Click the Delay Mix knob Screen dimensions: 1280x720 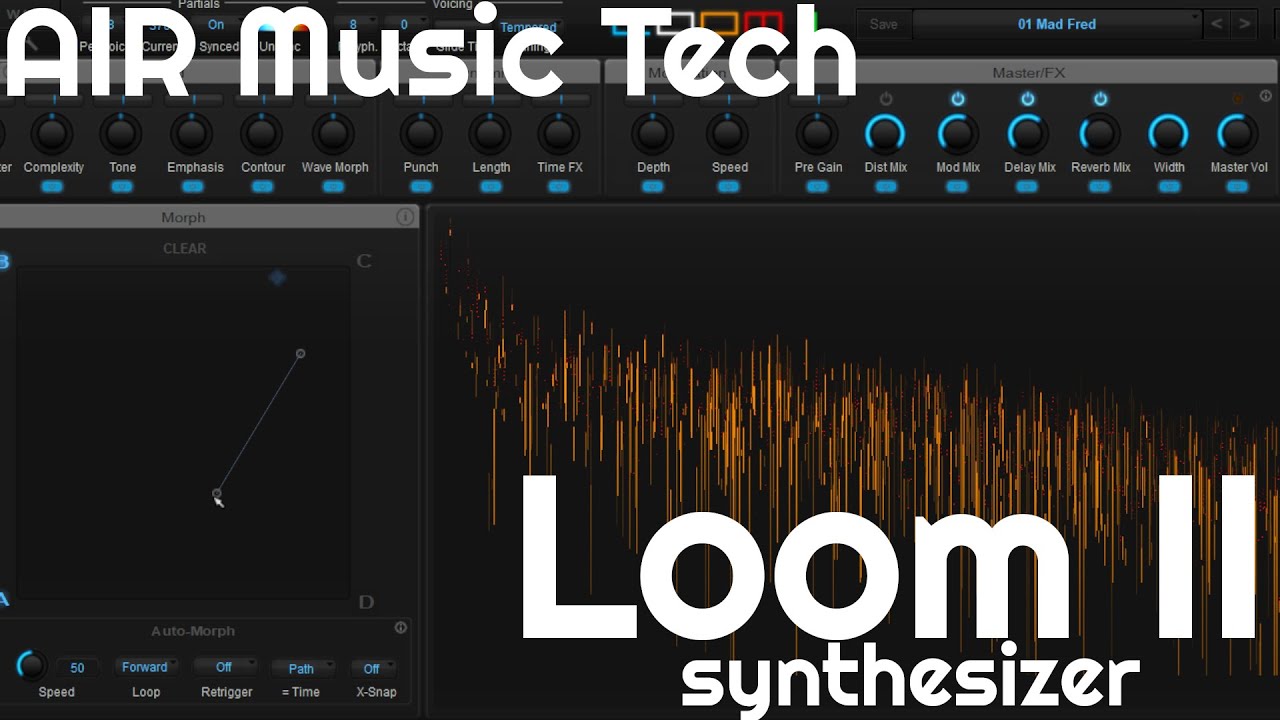tap(1027, 133)
